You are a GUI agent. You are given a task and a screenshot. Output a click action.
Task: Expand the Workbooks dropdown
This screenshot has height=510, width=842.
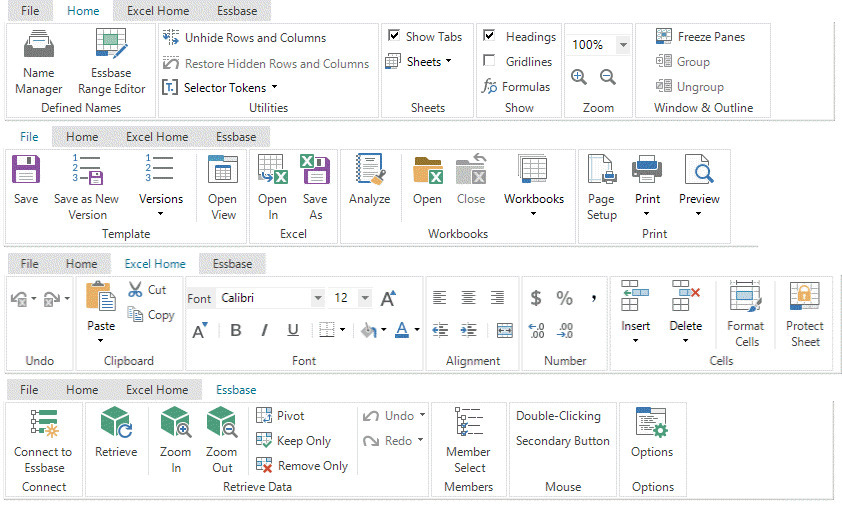click(533, 214)
